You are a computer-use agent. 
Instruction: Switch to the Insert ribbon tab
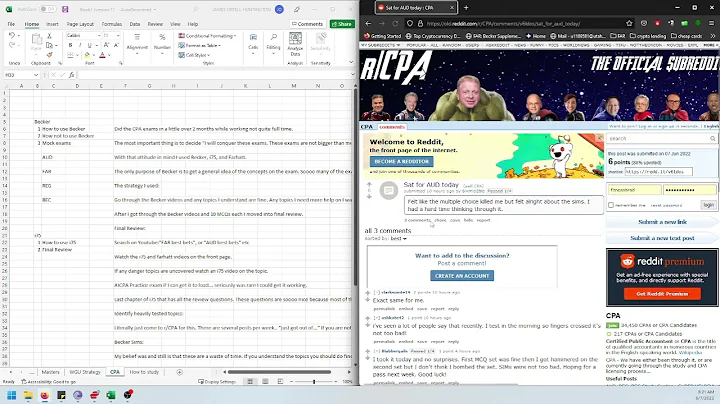[52, 24]
